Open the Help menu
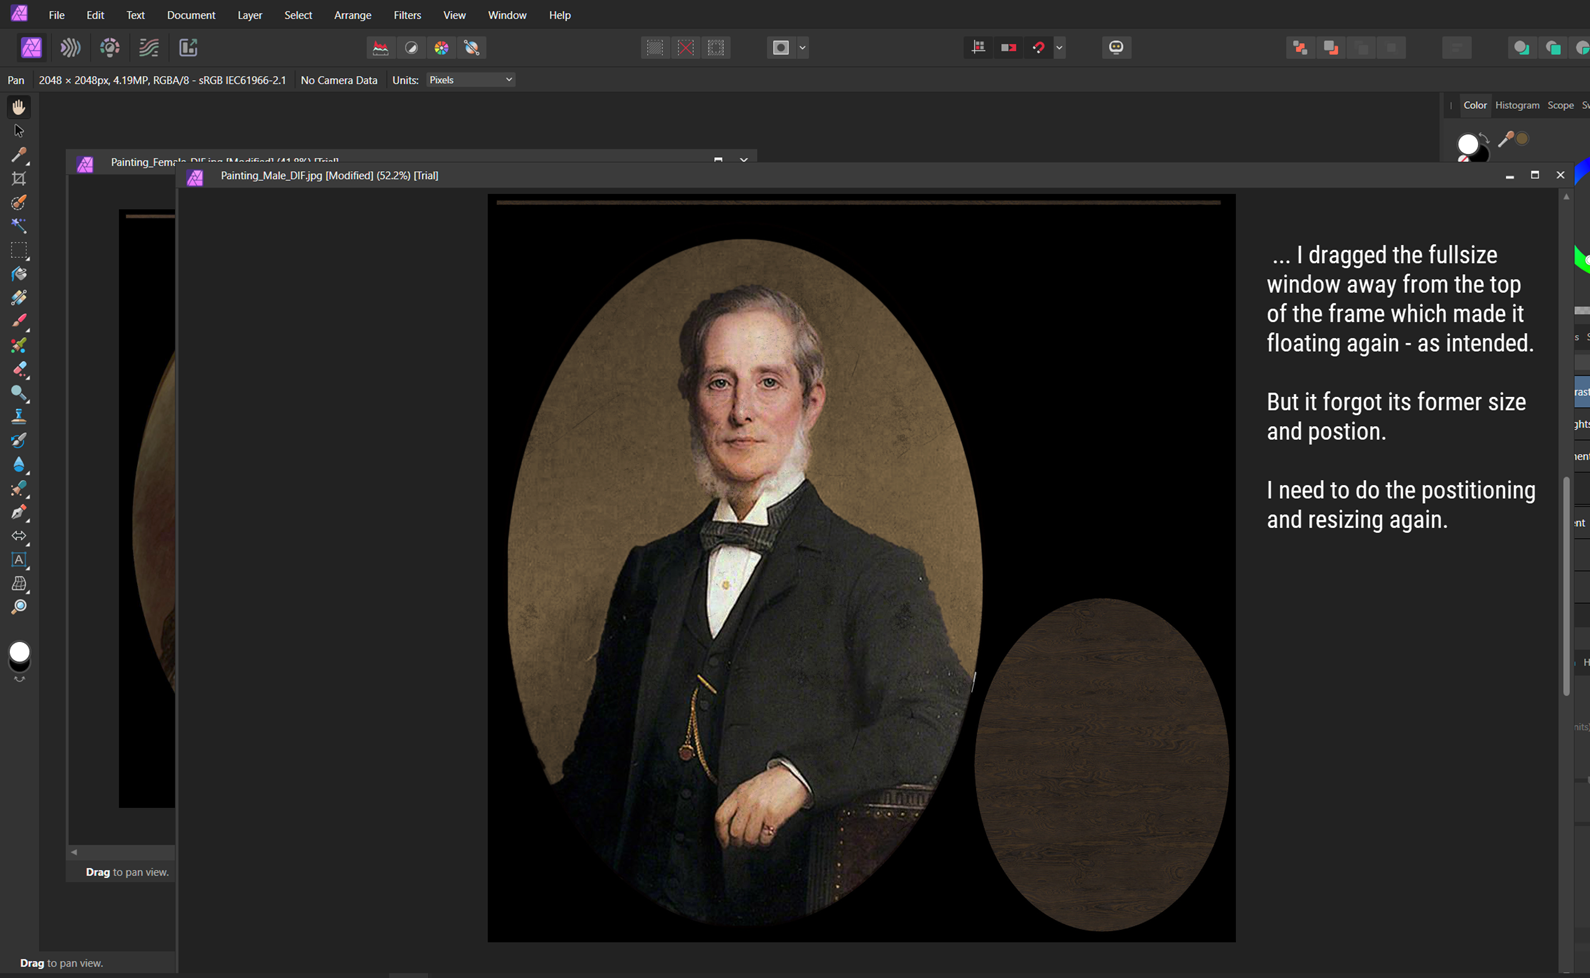The image size is (1590, 978). click(x=560, y=15)
